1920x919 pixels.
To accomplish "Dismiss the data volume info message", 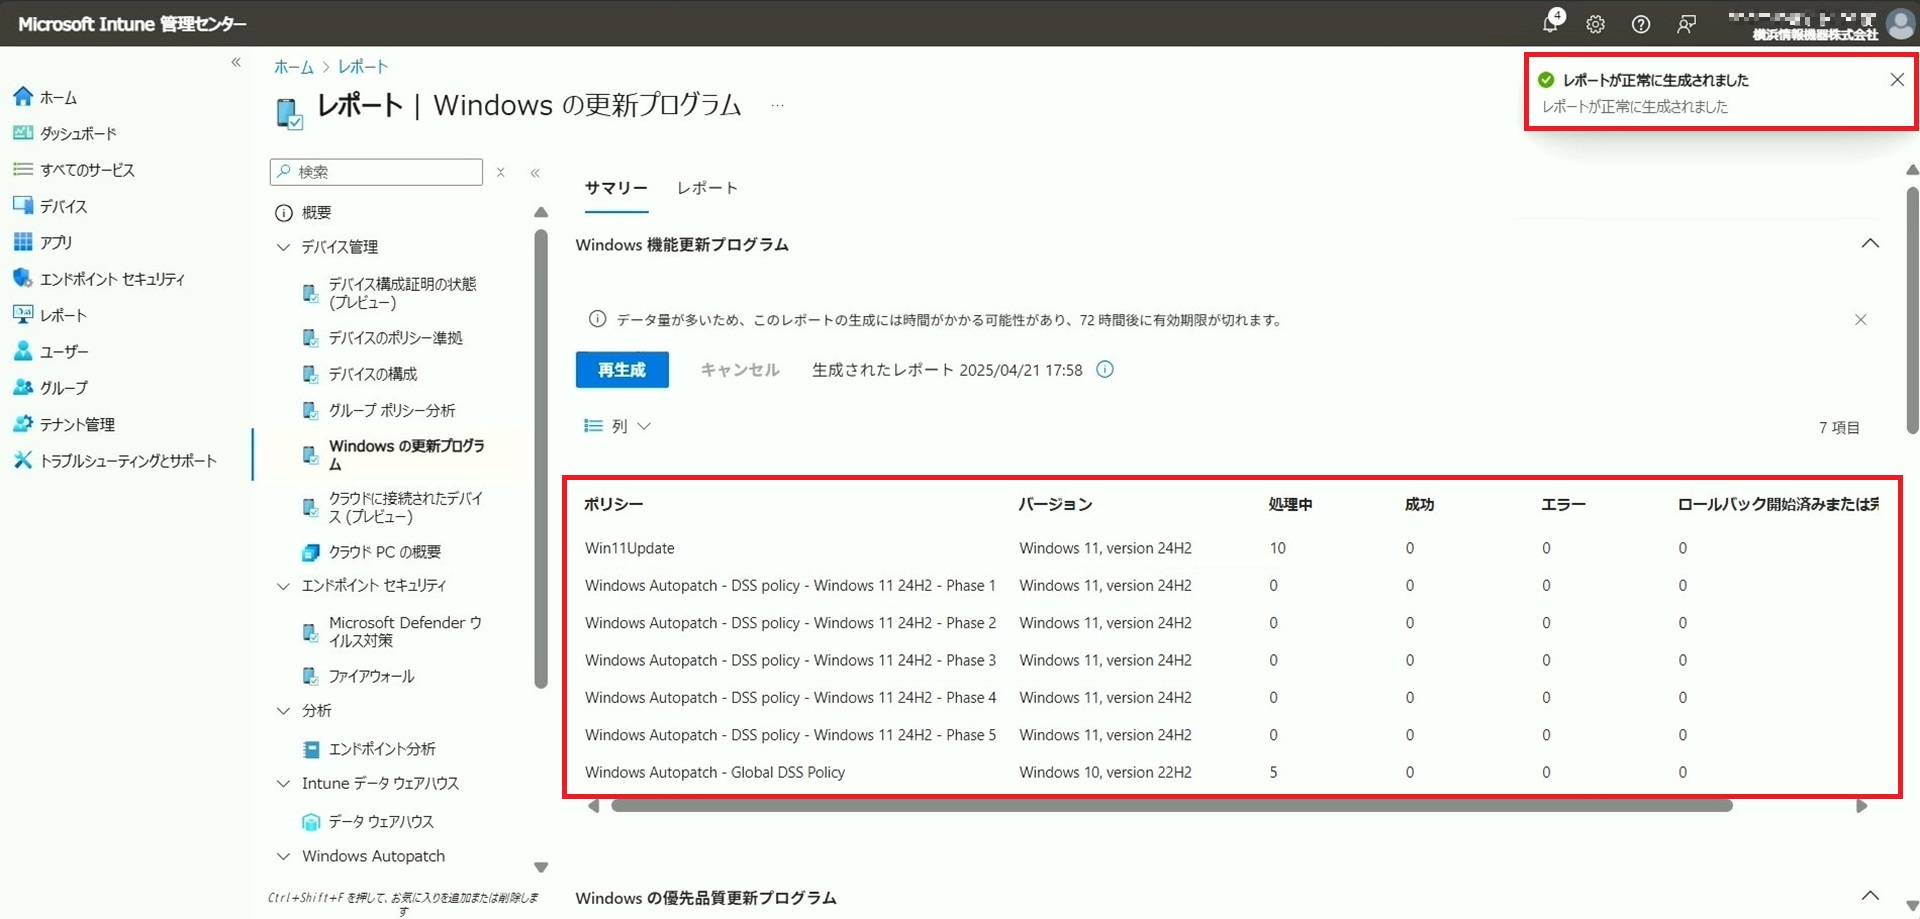I will [x=1860, y=320].
